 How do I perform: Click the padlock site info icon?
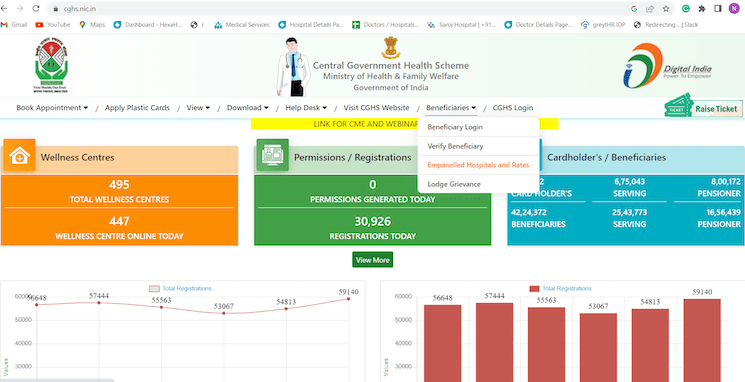(x=56, y=9)
